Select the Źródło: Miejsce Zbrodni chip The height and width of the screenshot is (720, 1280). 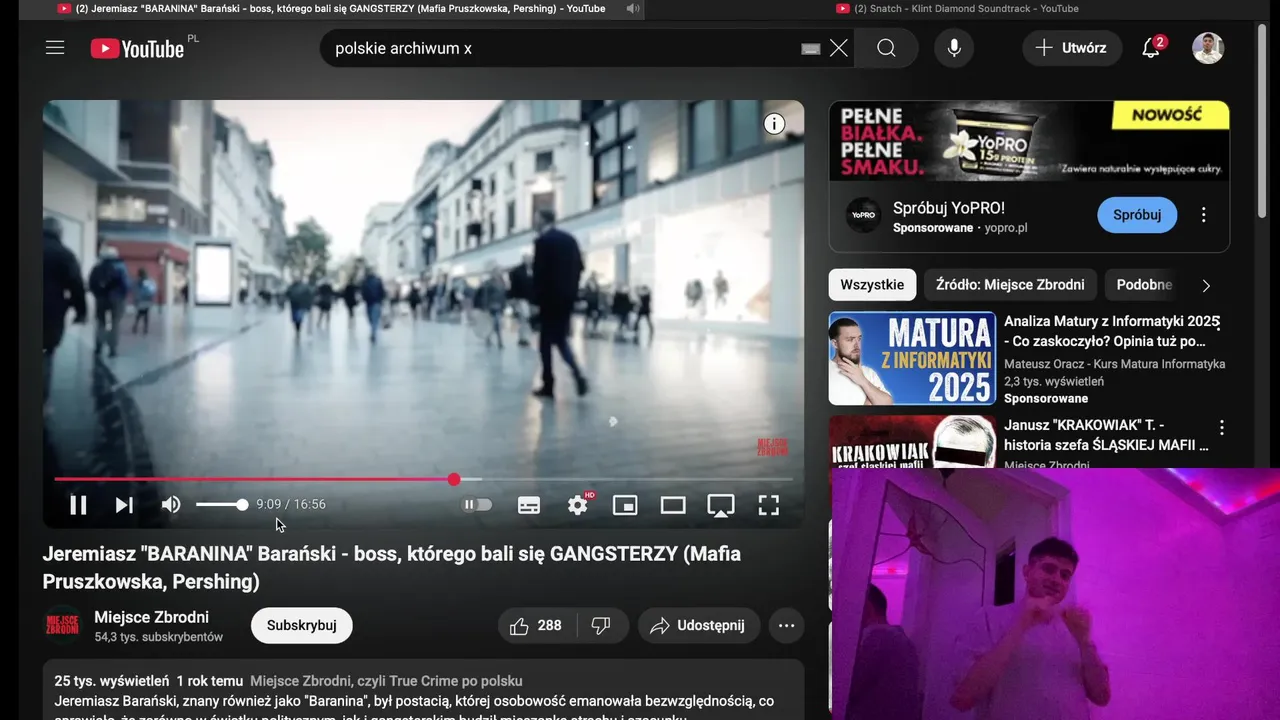[x=1010, y=285]
